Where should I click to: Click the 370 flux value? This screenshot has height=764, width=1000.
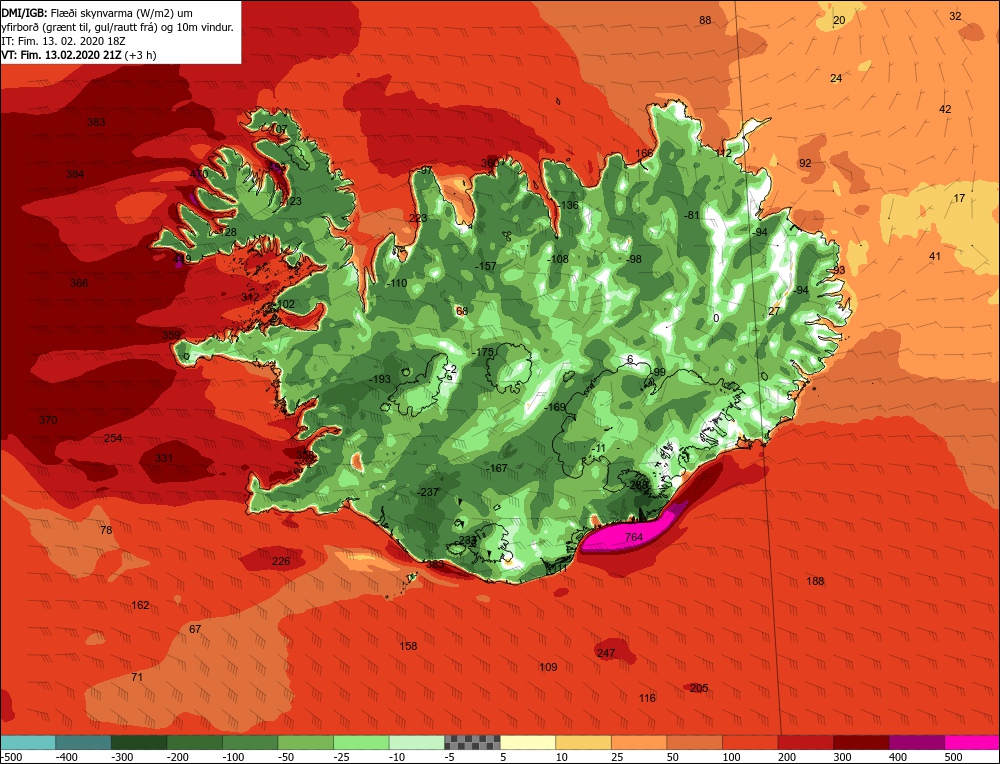[48, 420]
